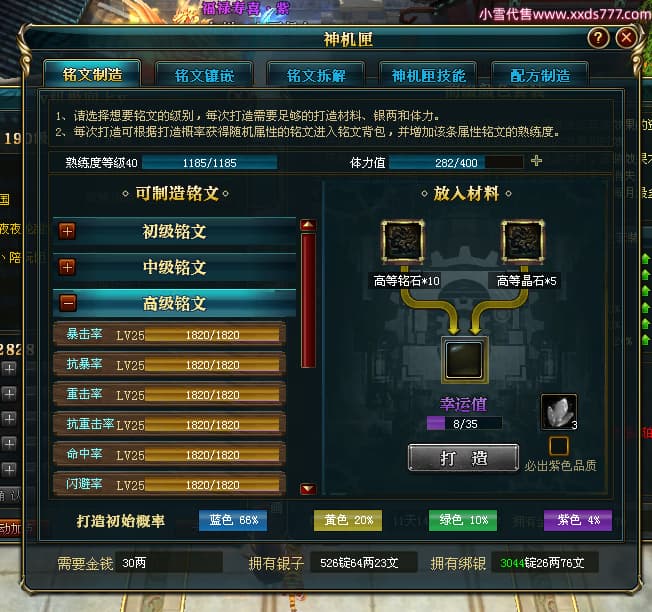Click the red vertical scrollbar track

(308, 300)
